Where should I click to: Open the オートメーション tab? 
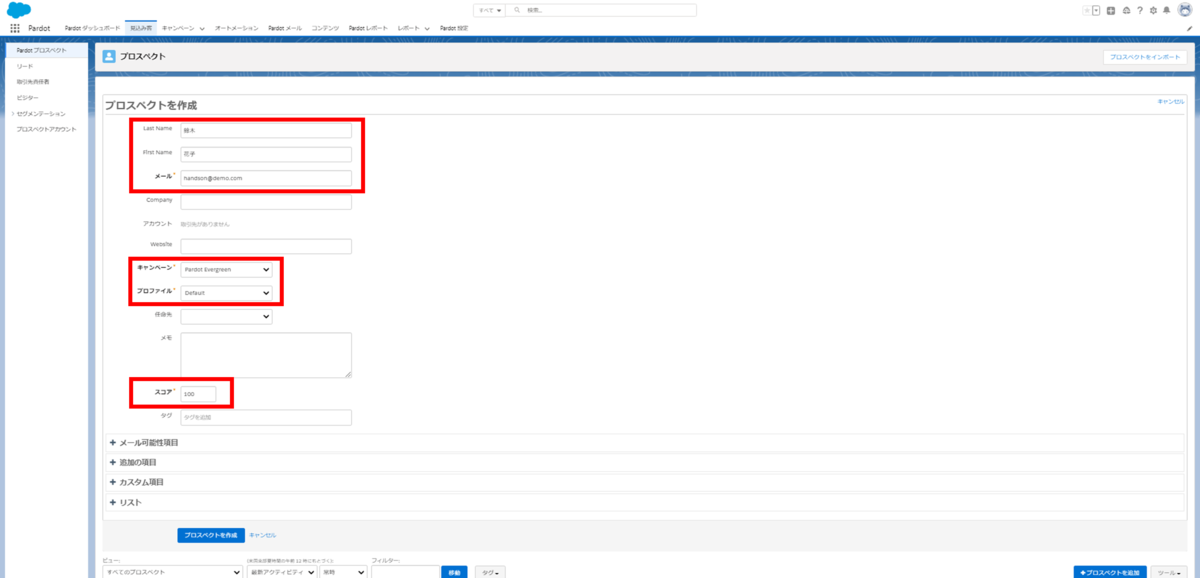[236, 28]
